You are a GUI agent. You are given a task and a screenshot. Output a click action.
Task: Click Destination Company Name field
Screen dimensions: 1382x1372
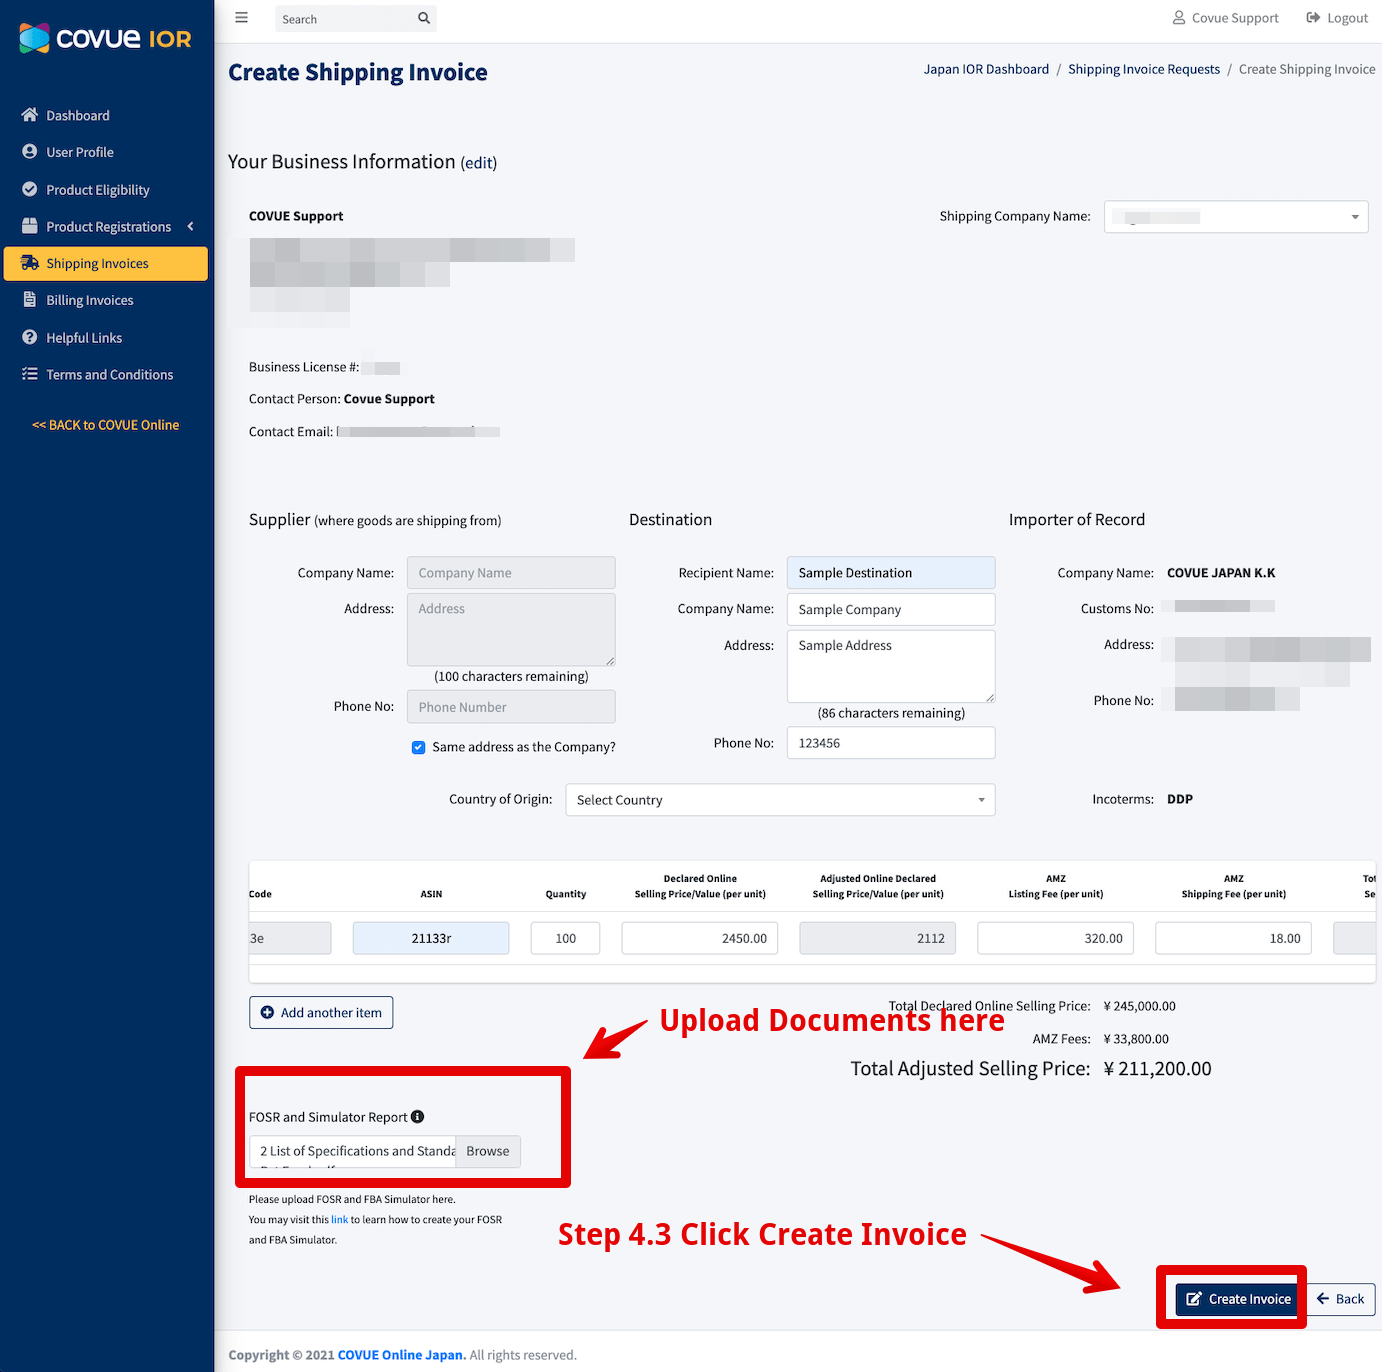(891, 609)
